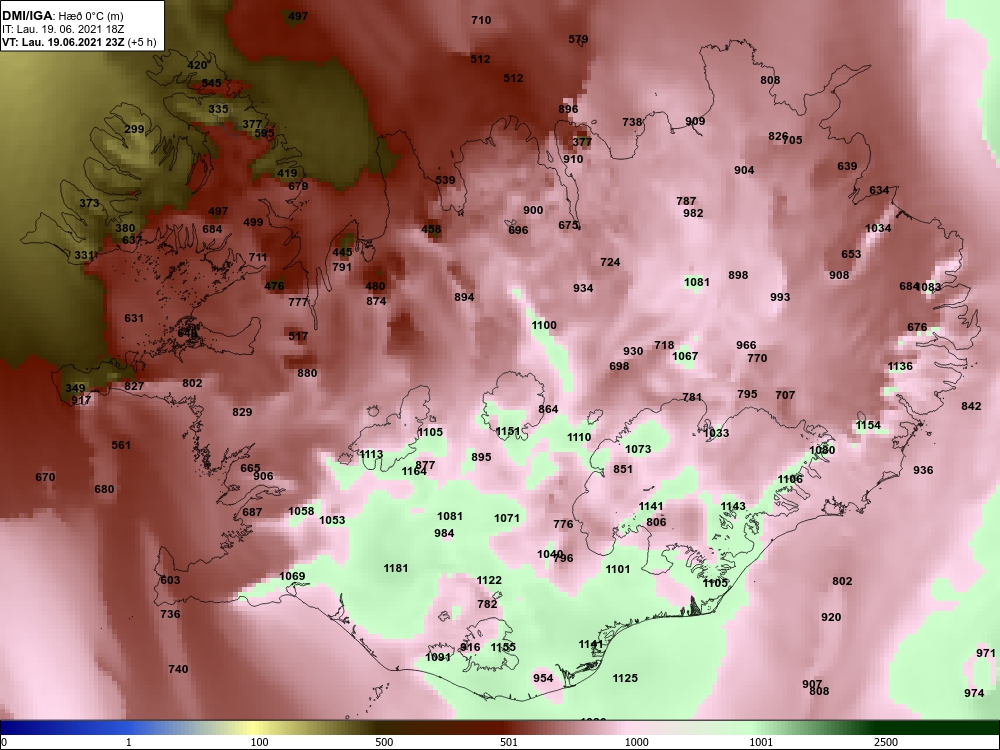Click the map value 1181
Image resolution: width=1000 pixels, height=750 pixels.
point(395,568)
